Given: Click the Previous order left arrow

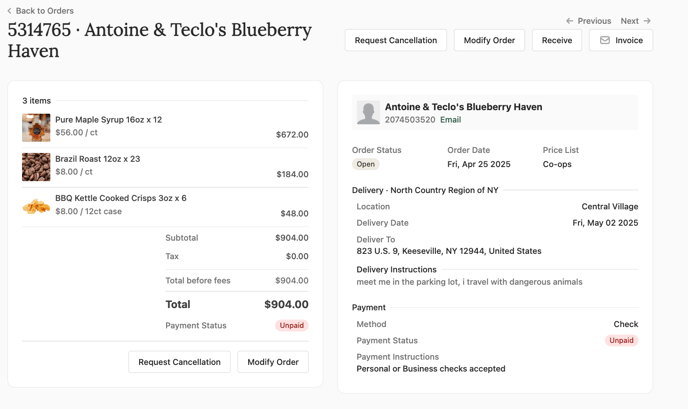Looking at the screenshot, I should tap(570, 21).
